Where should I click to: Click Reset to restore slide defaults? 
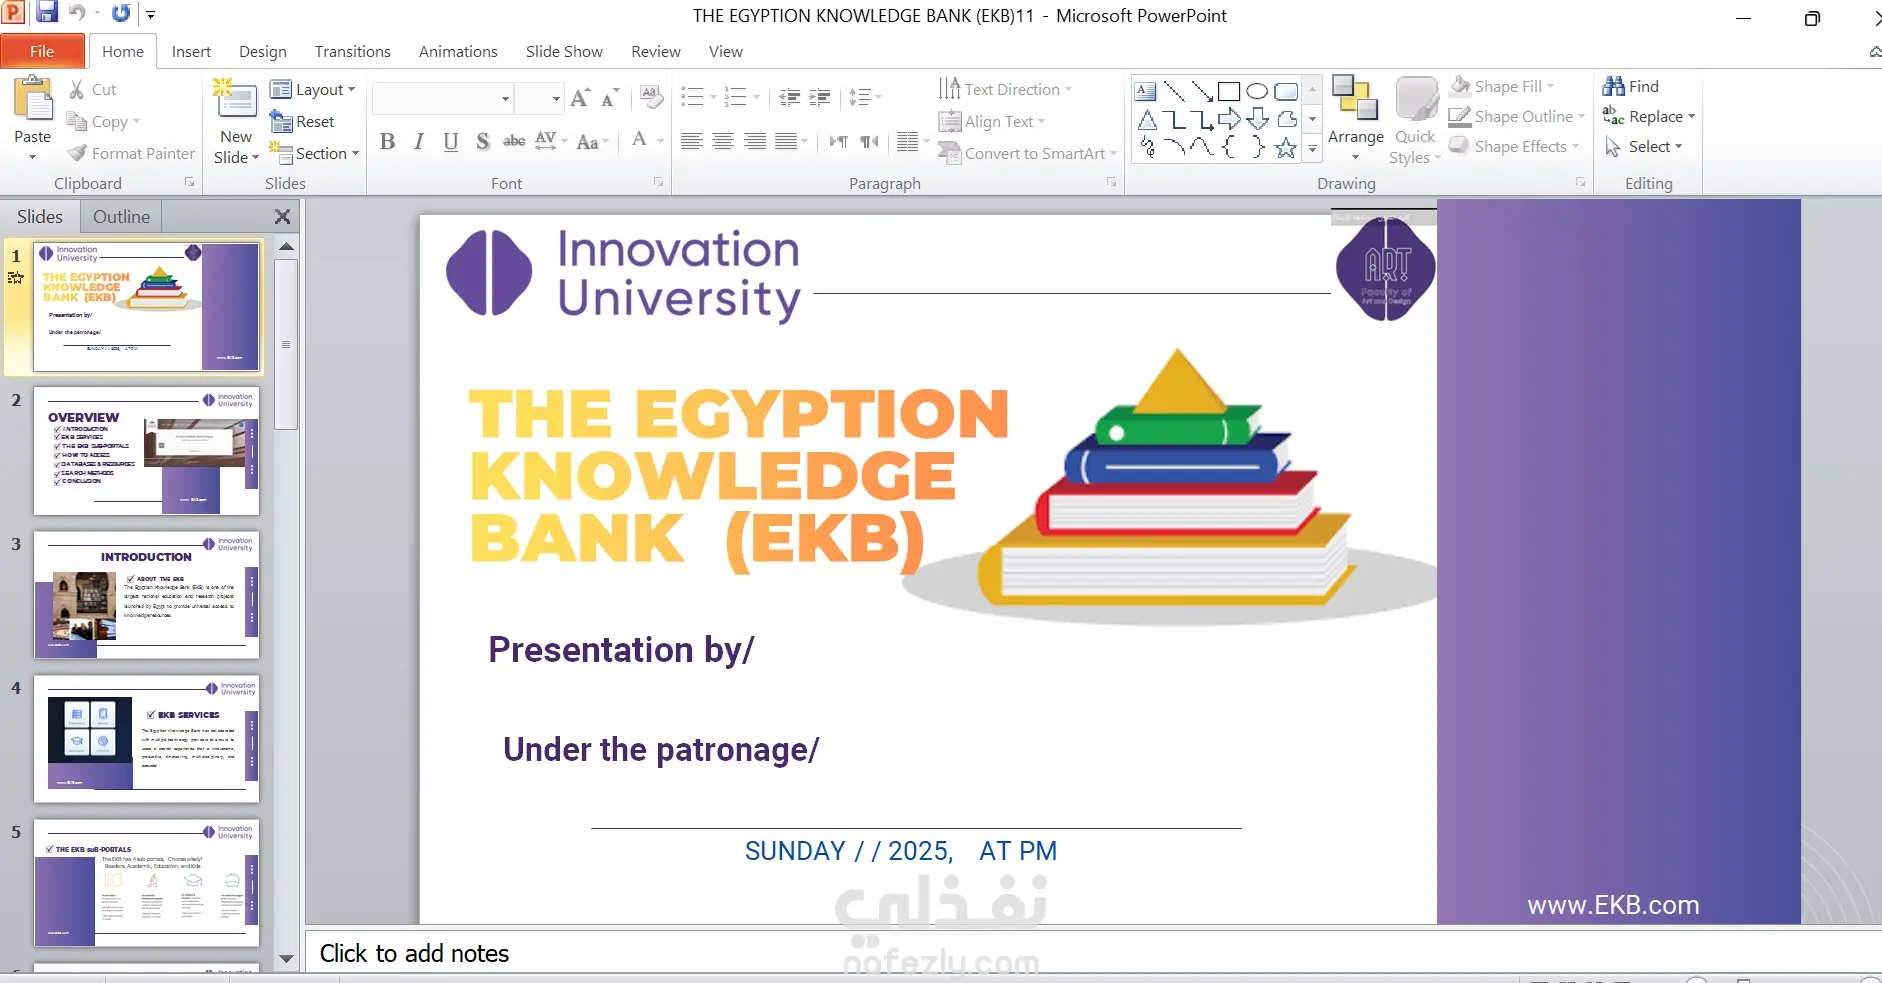(302, 121)
